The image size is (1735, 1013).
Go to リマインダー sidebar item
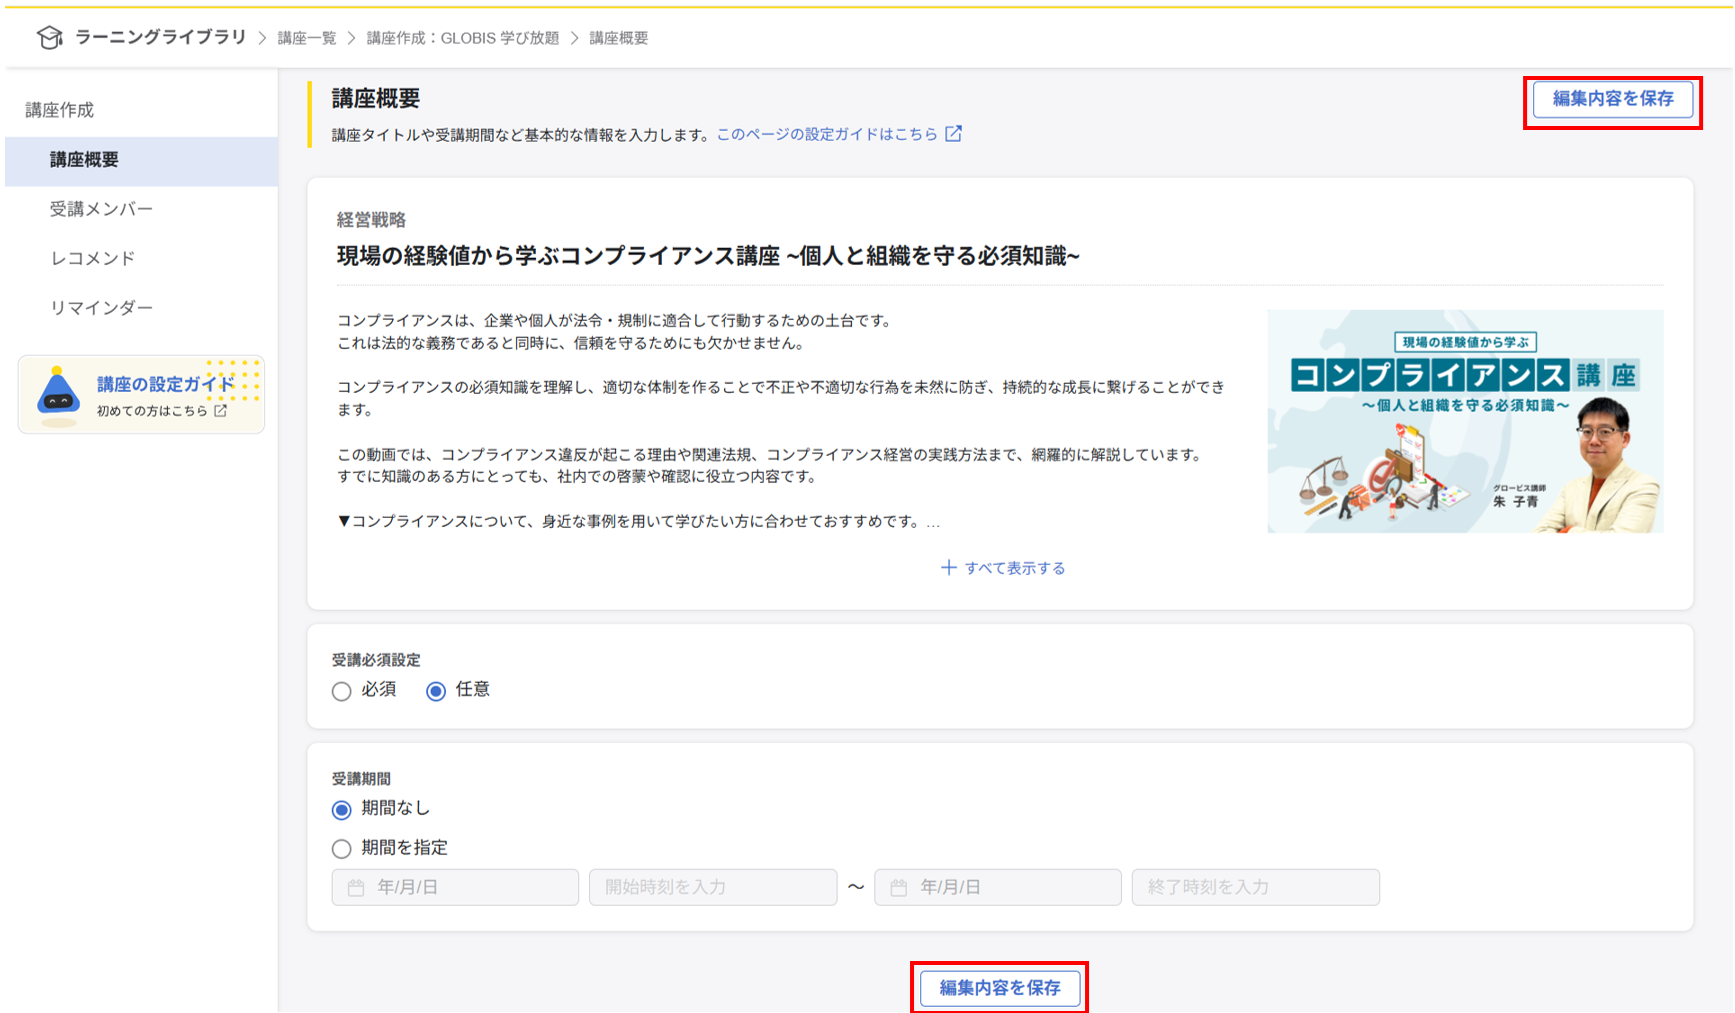point(101,308)
